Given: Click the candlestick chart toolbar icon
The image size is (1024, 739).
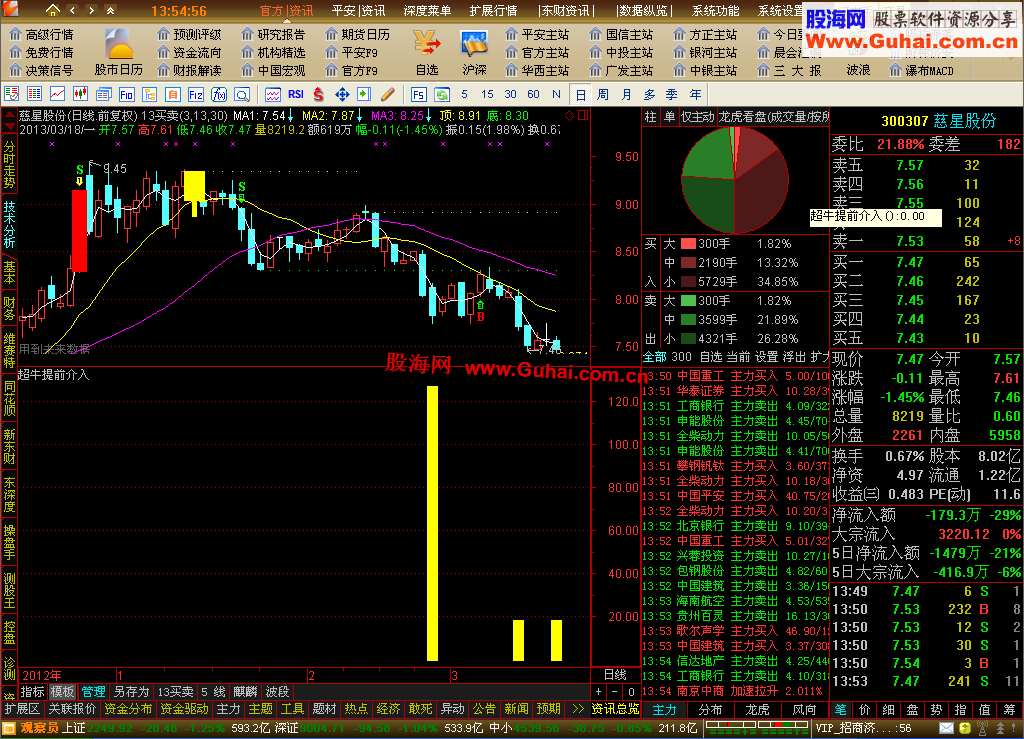Looking at the screenshot, I should coord(80,95).
